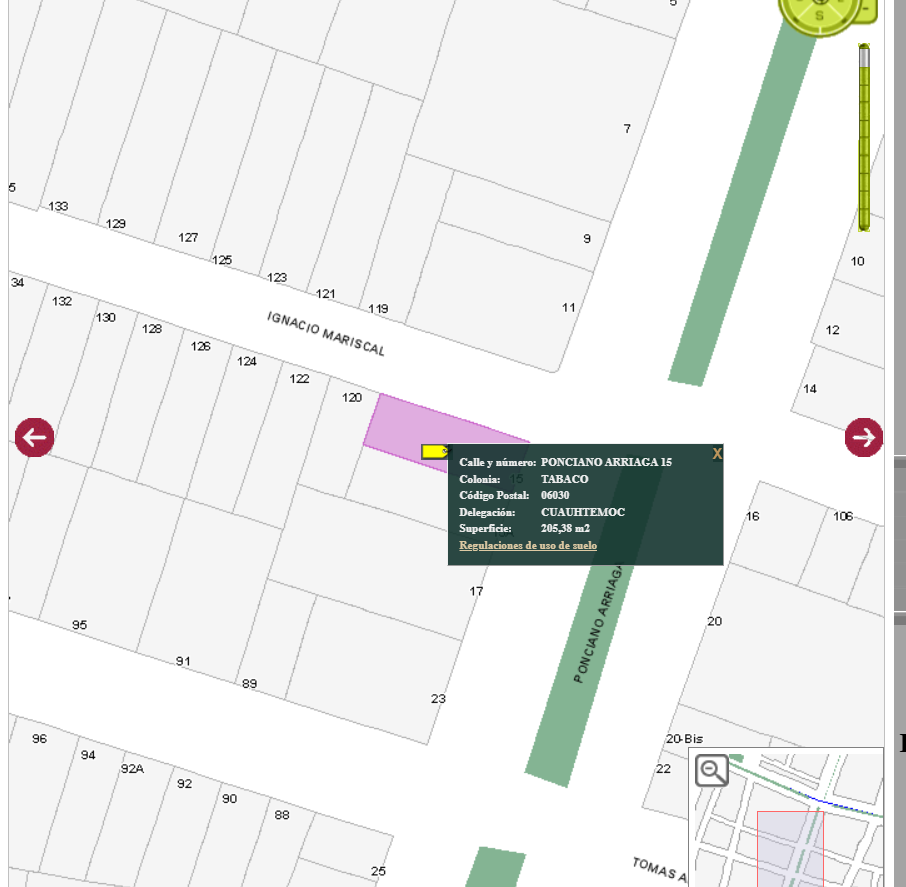The image size is (906, 887).
Task: Select parcel number 119
Action: (x=378, y=309)
